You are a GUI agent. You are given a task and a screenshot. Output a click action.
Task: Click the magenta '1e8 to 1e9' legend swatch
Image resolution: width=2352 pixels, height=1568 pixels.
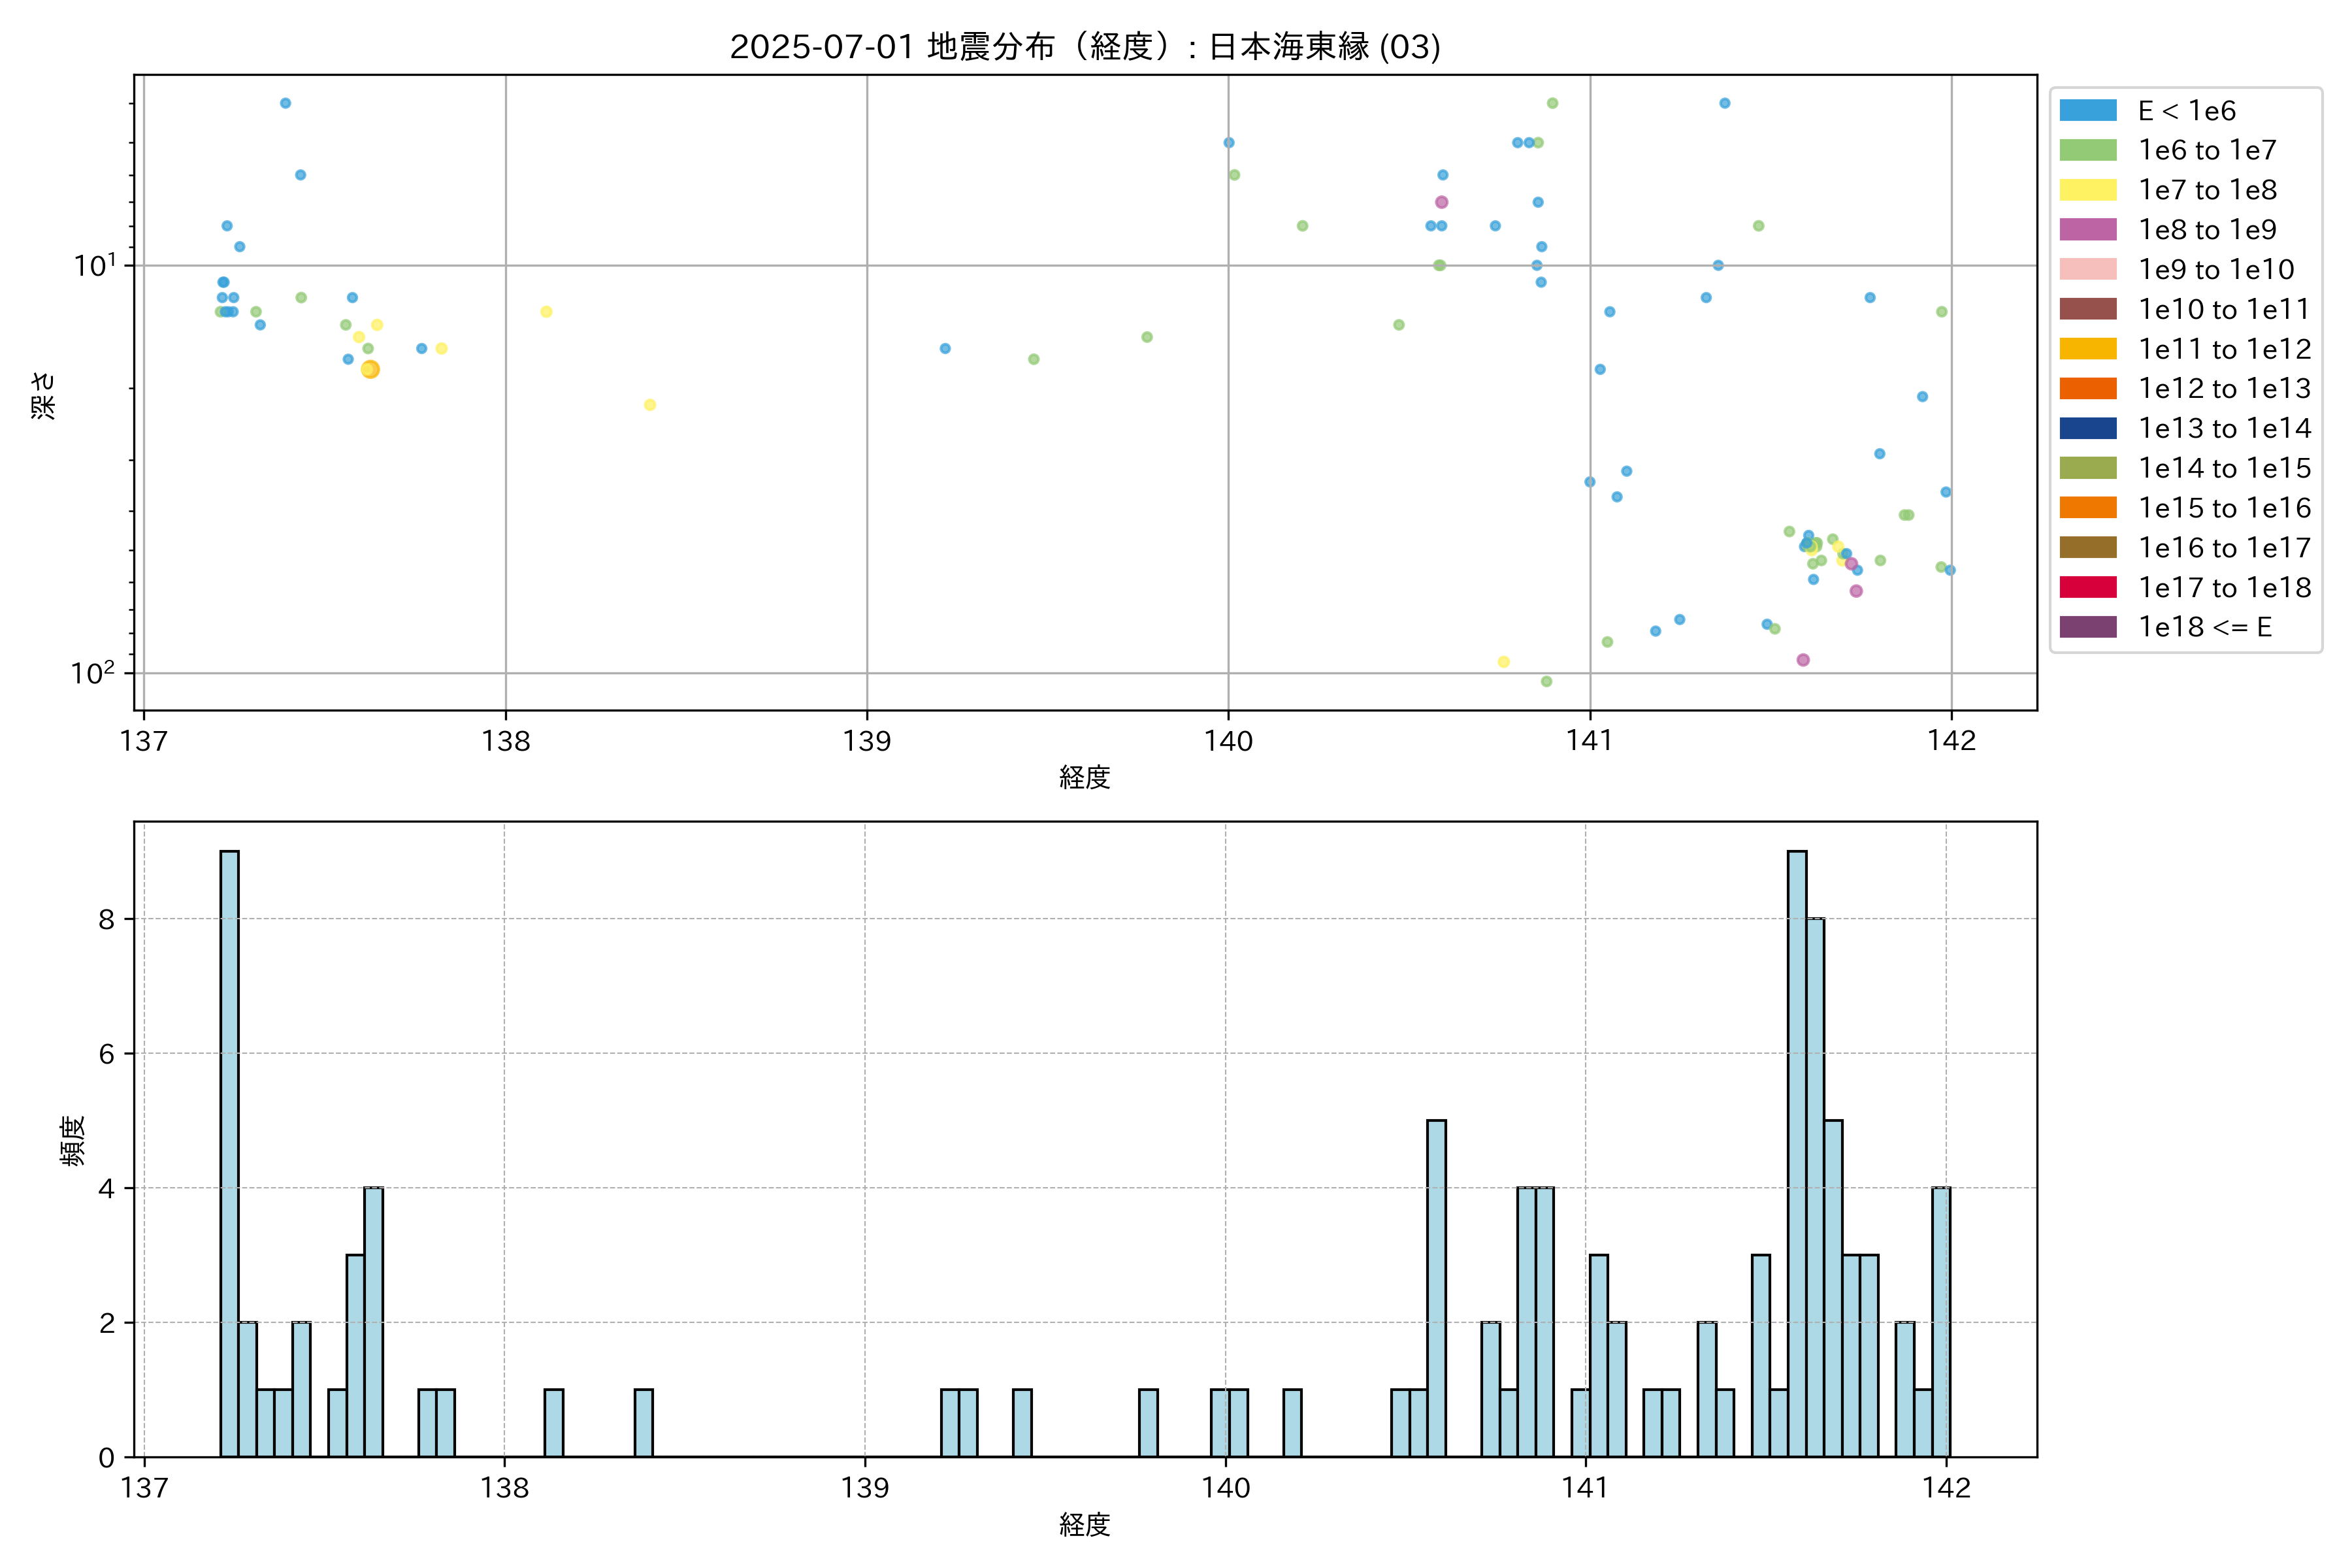tap(2087, 230)
